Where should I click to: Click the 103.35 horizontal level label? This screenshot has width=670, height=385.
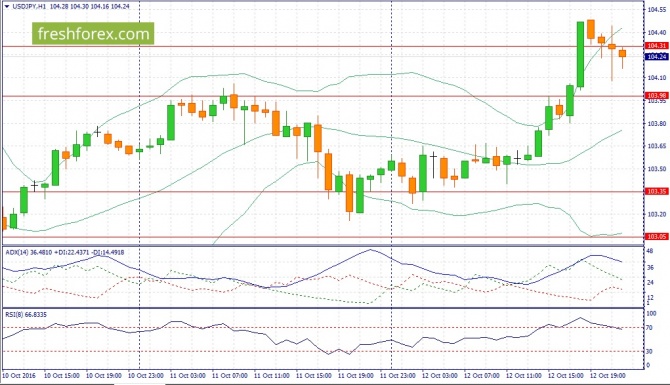656,191
